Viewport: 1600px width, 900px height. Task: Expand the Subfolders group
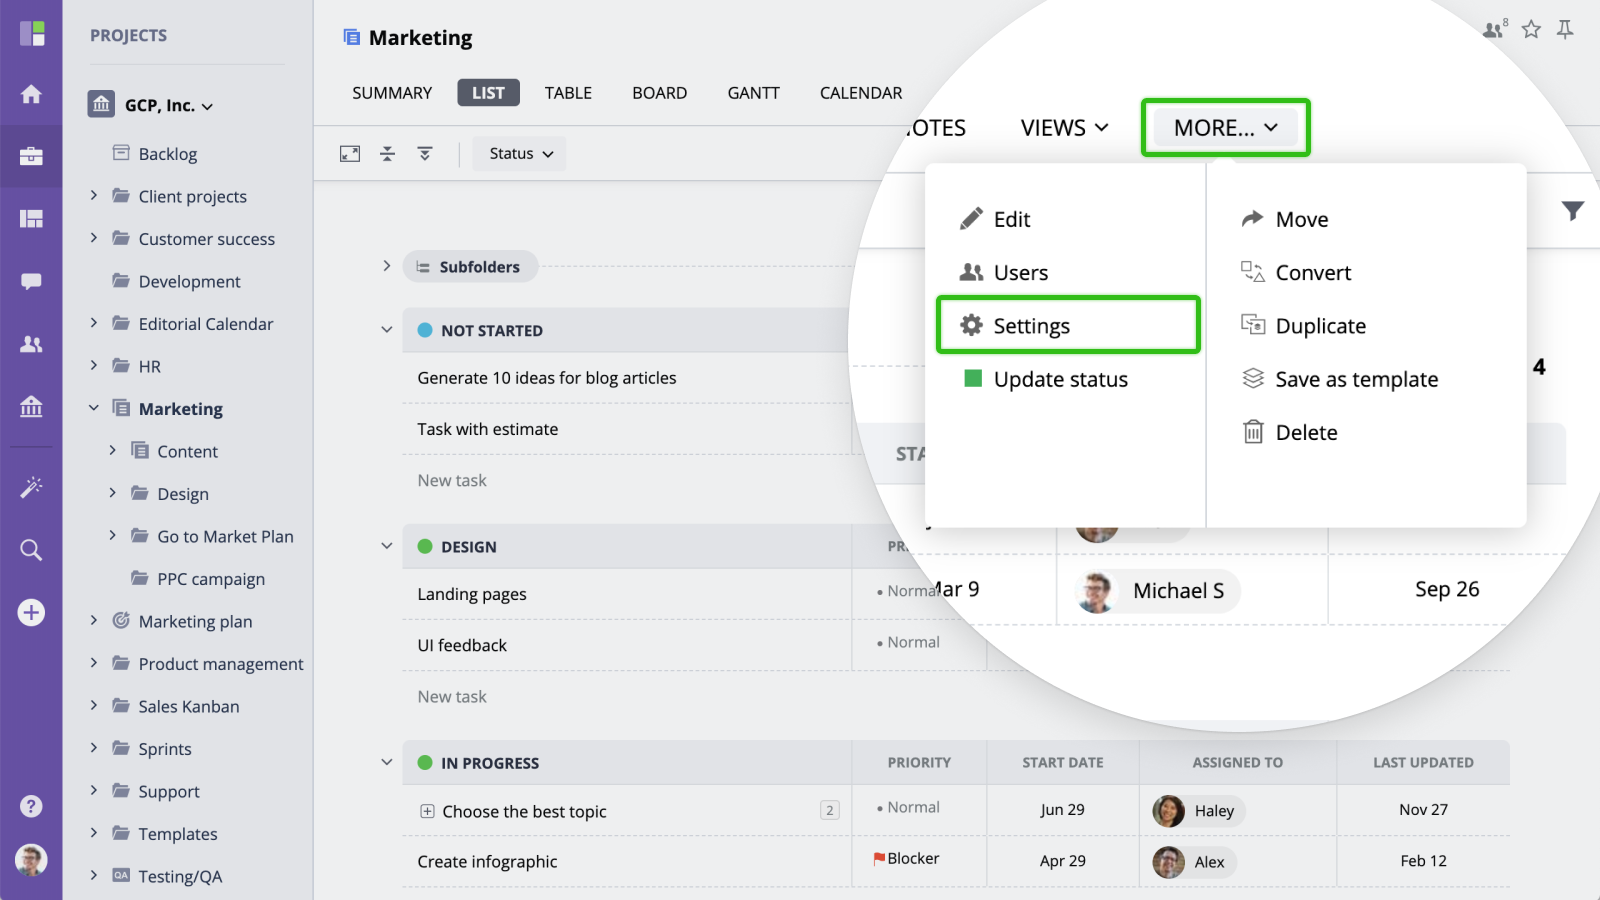tap(387, 266)
